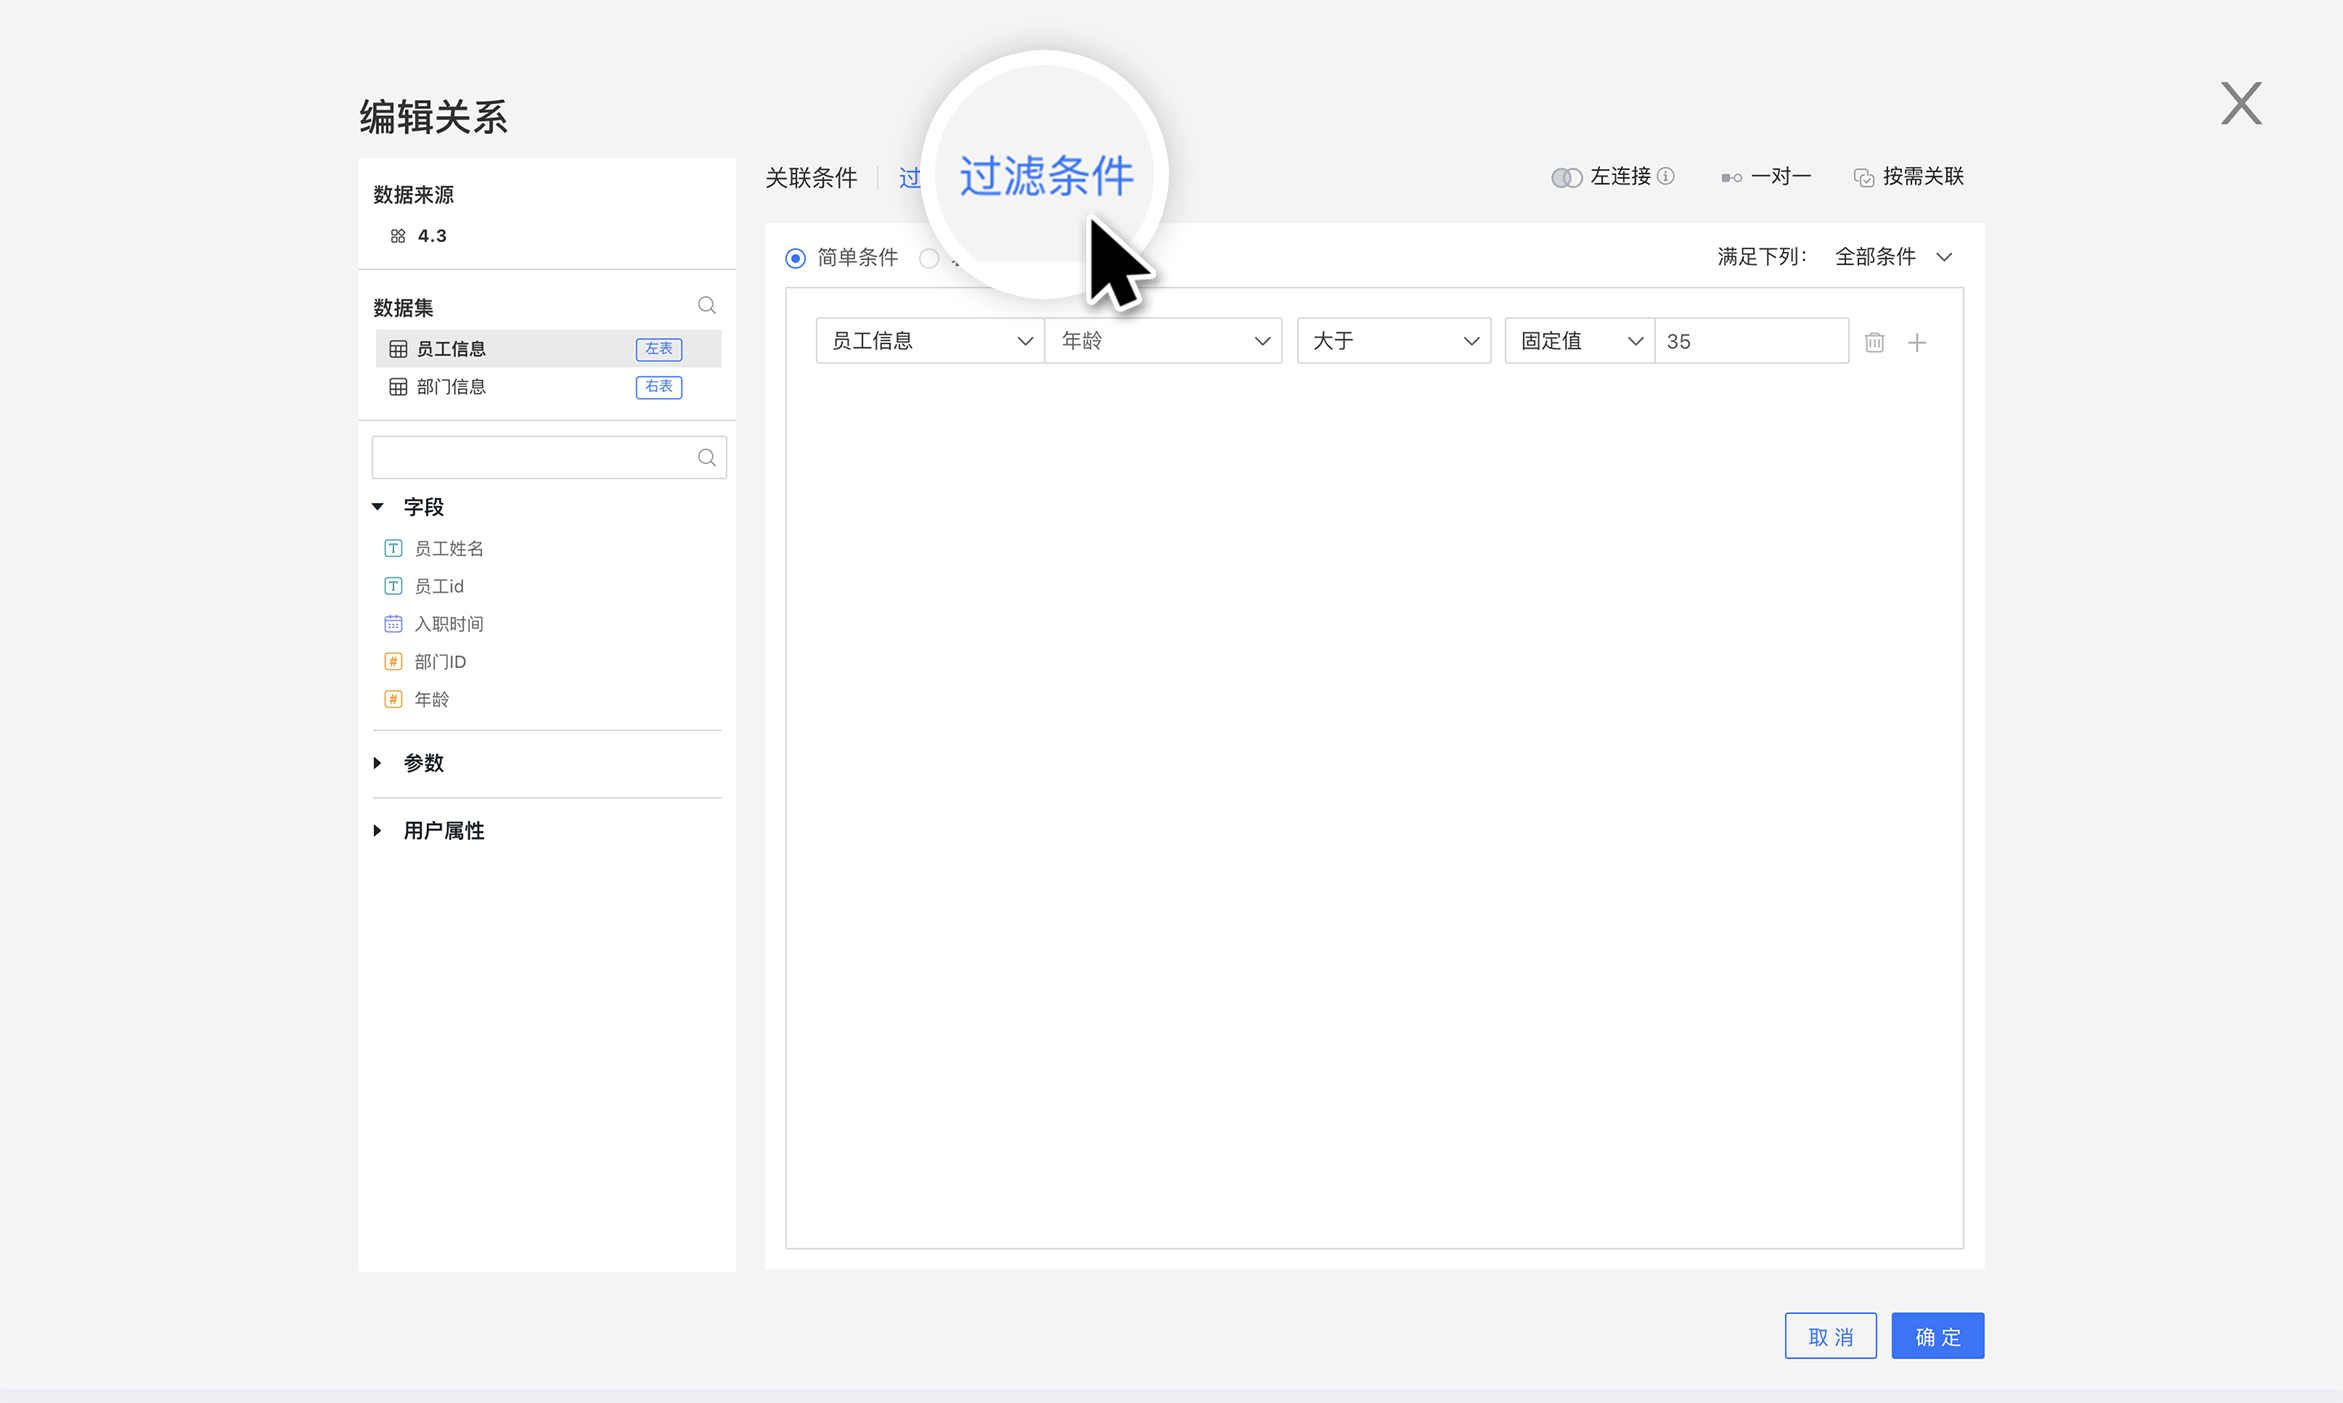Select the 员工姓名 field
This screenshot has height=1403, width=2343.
pyautogui.click(x=449, y=548)
